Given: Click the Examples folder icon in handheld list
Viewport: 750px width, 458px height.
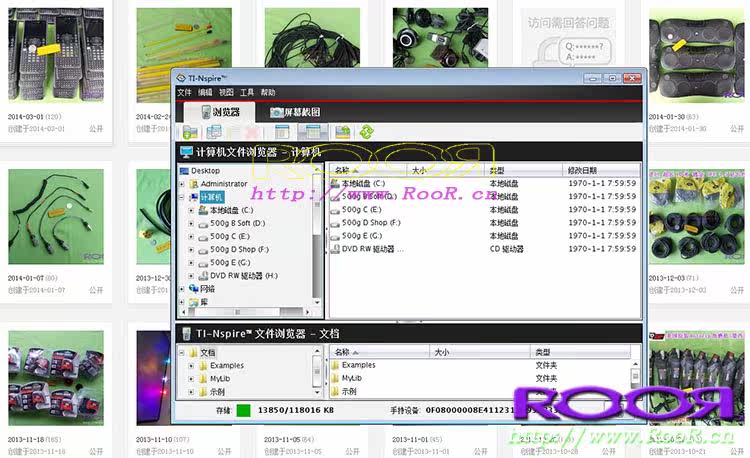Looking at the screenshot, I should (x=335, y=365).
